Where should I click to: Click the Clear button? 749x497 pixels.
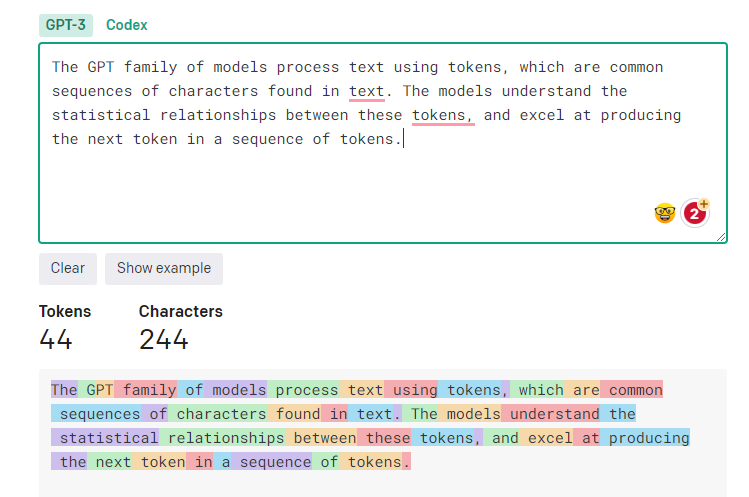pos(68,269)
